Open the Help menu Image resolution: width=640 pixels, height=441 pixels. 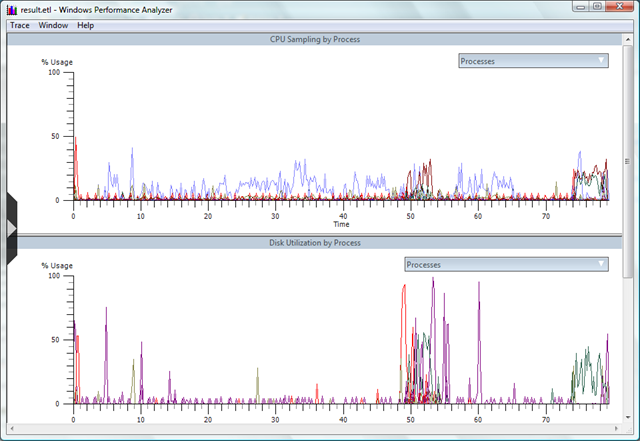85,24
